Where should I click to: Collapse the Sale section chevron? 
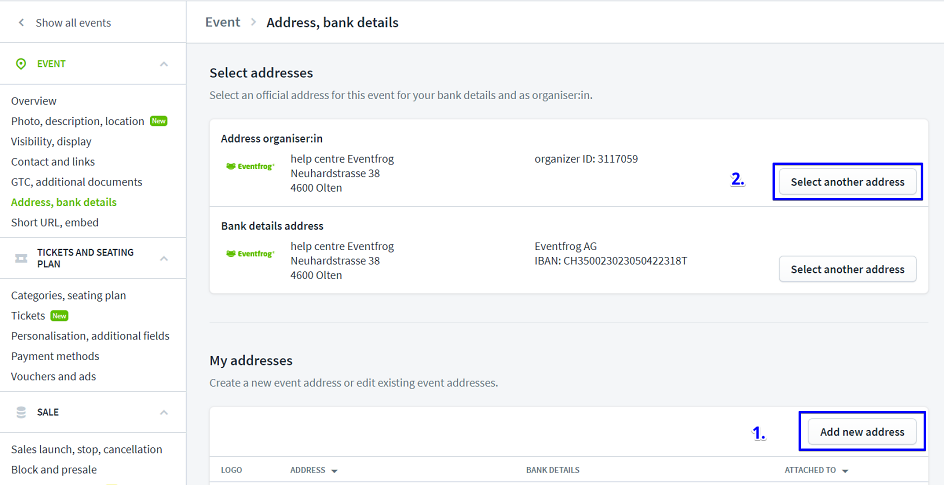(164, 412)
